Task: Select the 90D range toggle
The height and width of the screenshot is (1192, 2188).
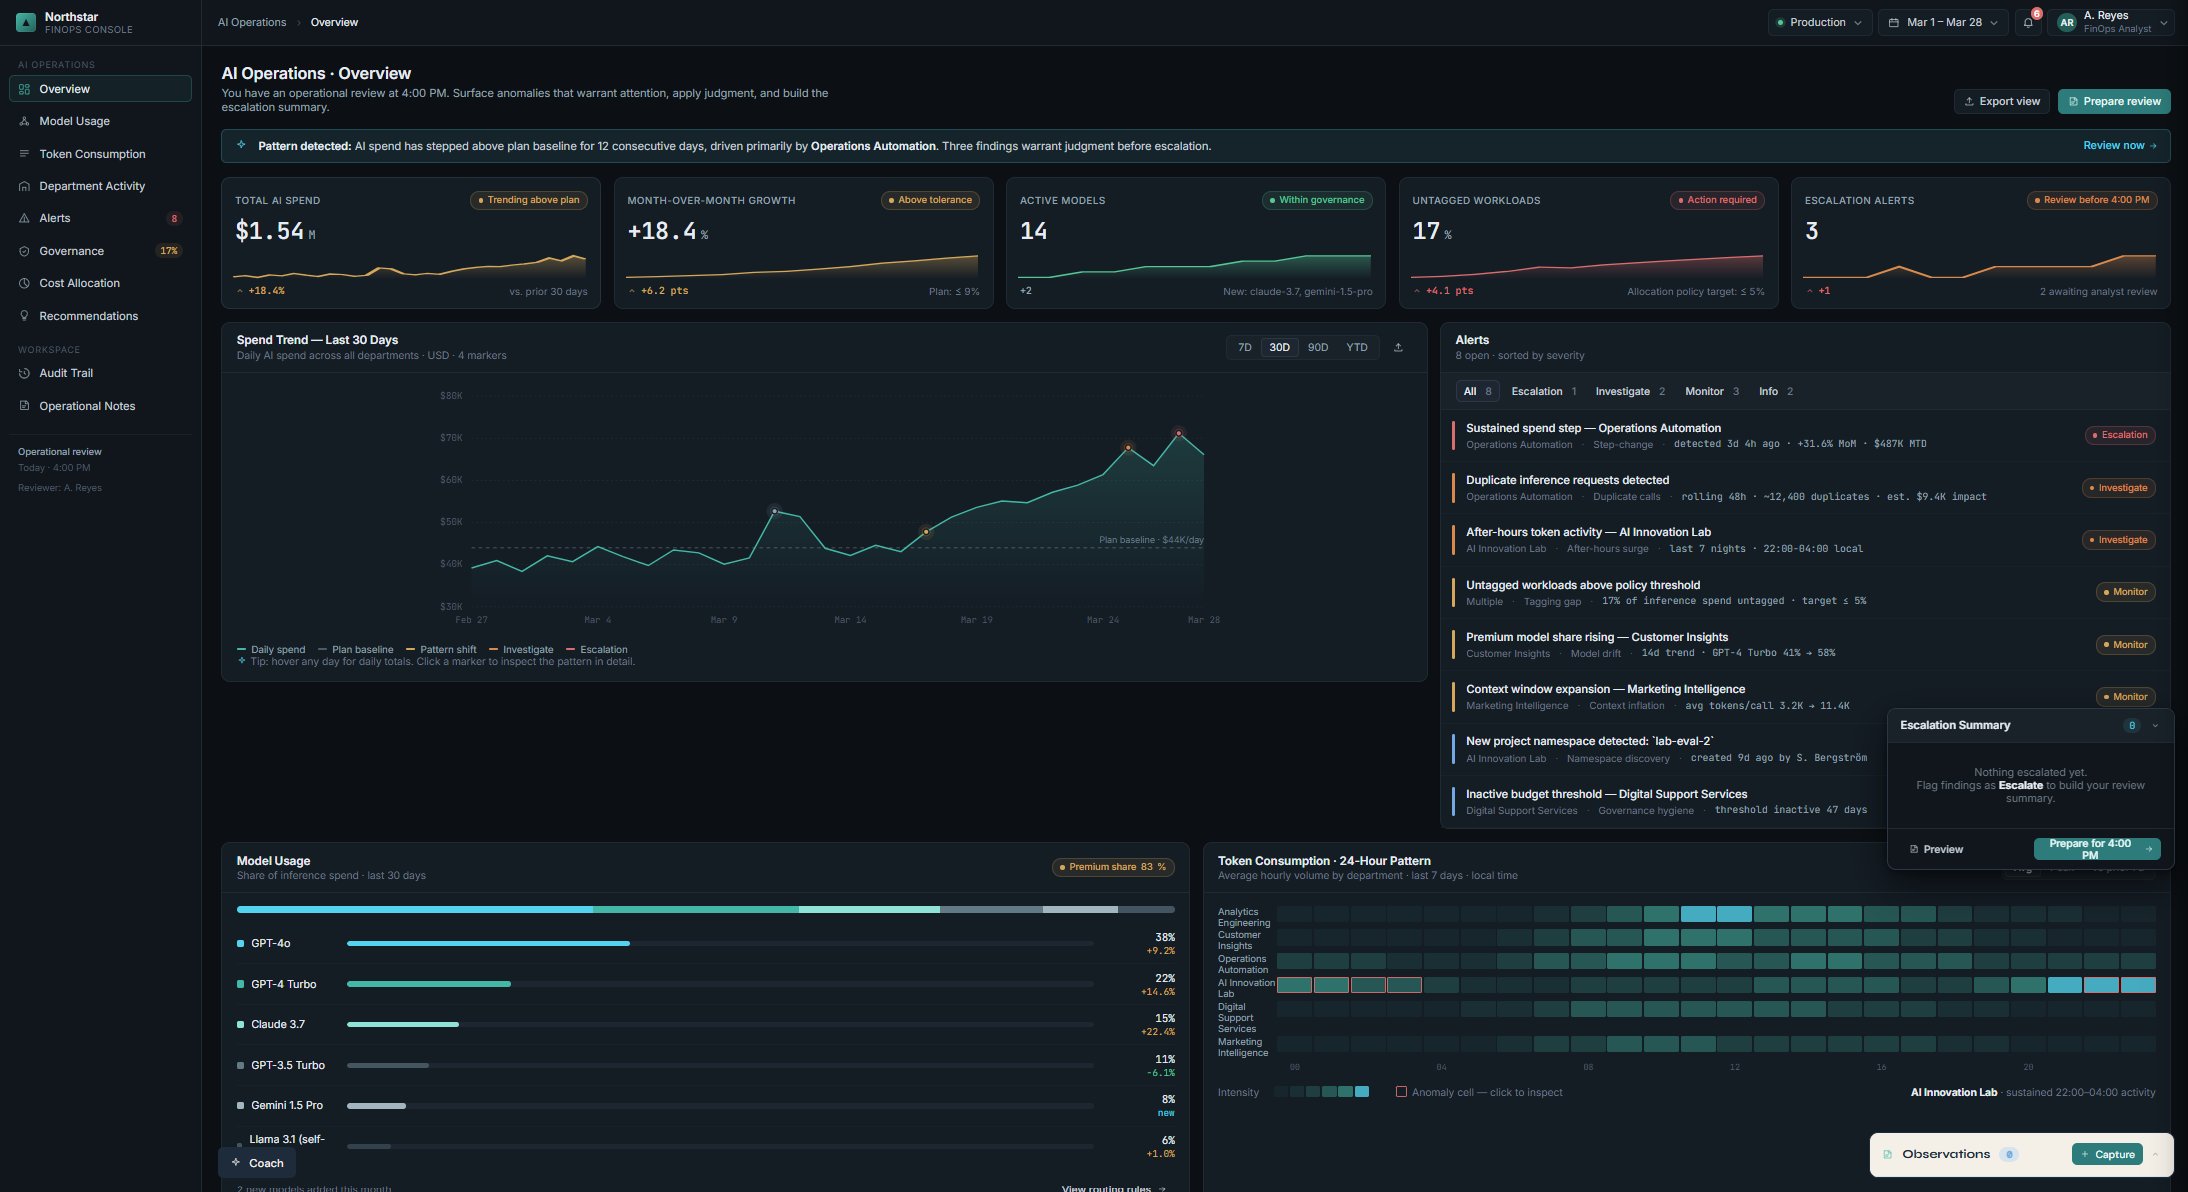Action: (1318, 347)
